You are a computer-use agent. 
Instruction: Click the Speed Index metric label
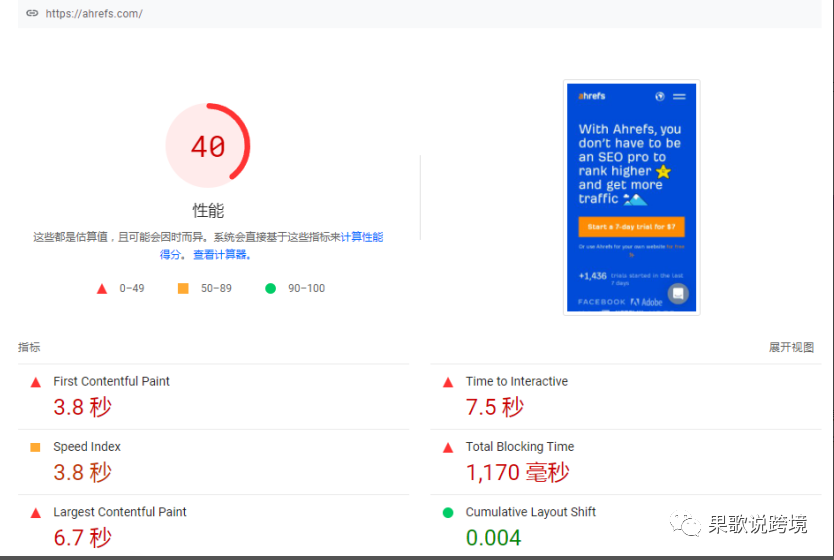pyautogui.click(x=87, y=447)
